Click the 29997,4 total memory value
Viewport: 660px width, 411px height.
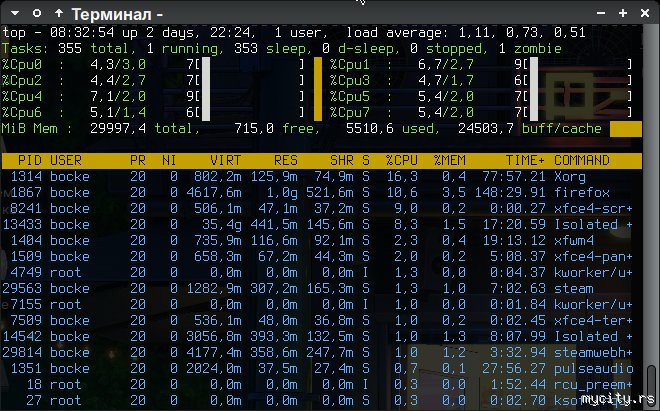click(x=118, y=129)
